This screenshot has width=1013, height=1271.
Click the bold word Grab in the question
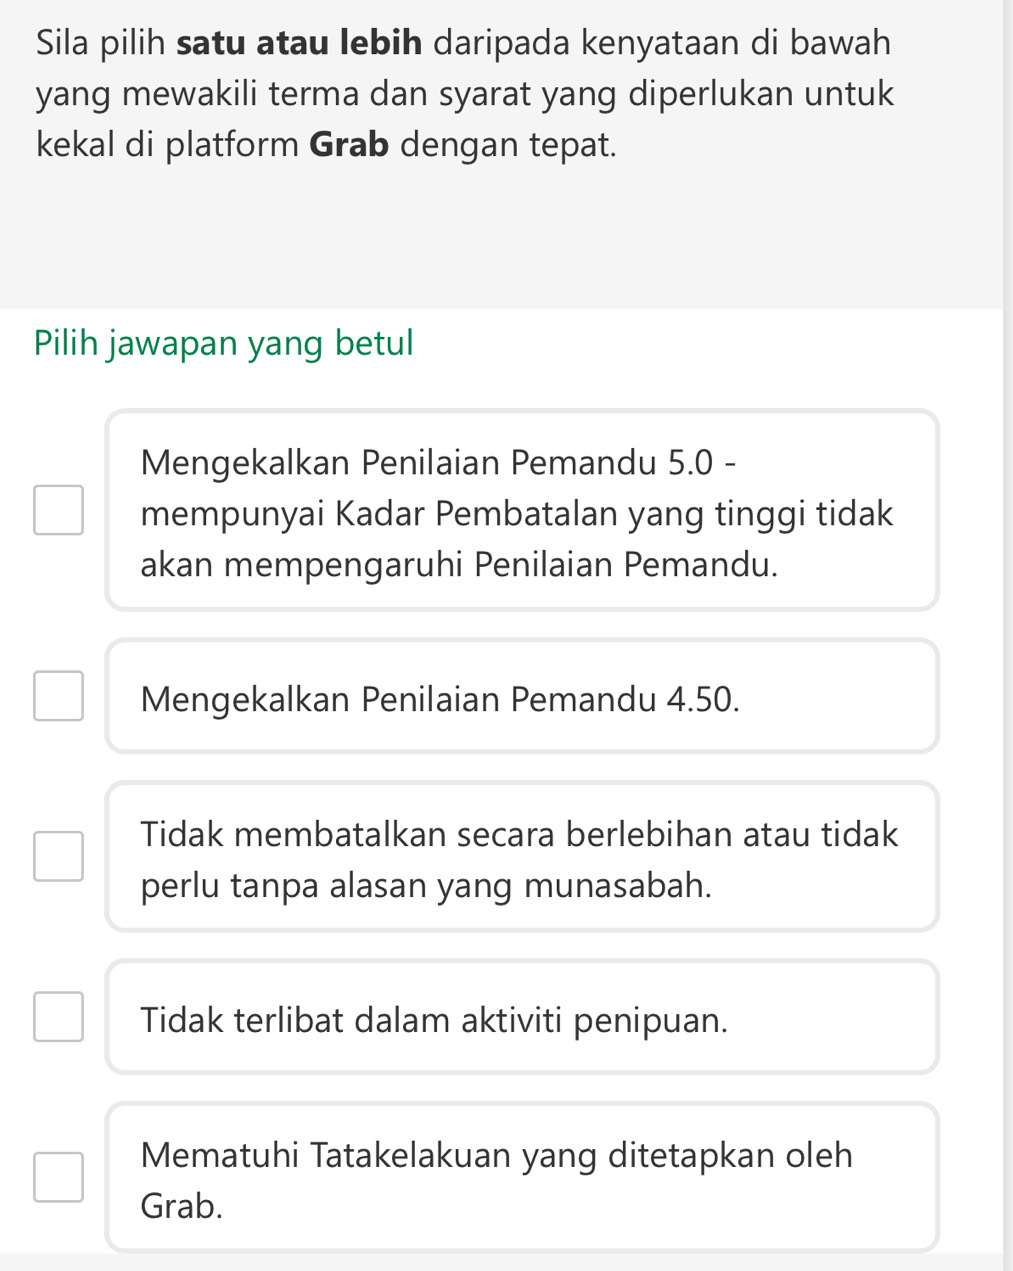tap(349, 145)
